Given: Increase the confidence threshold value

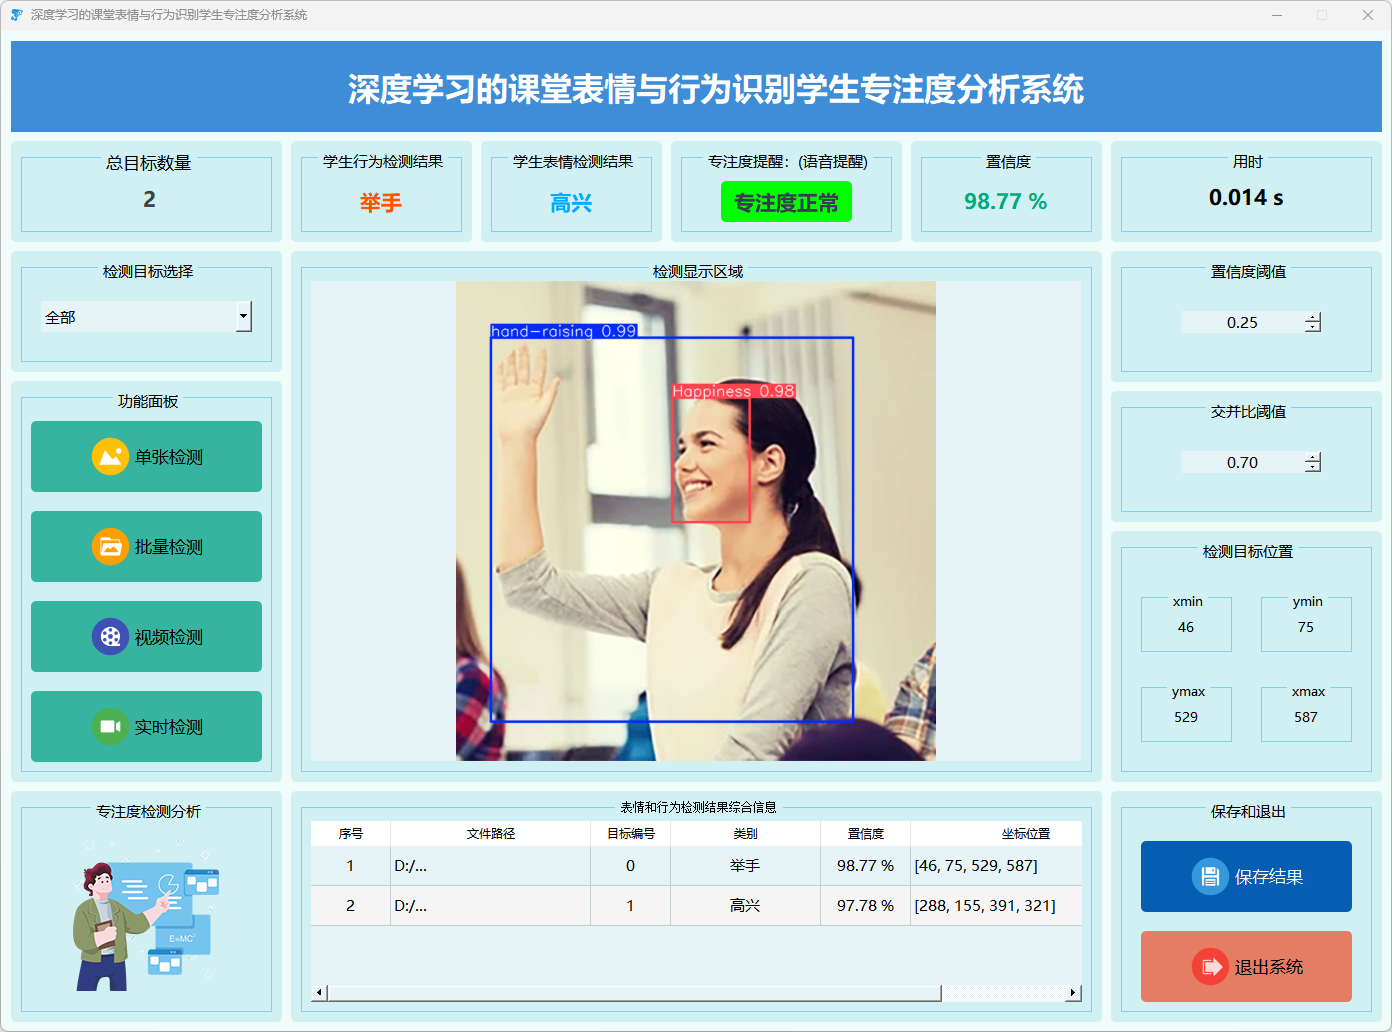Looking at the screenshot, I should (1313, 318).
